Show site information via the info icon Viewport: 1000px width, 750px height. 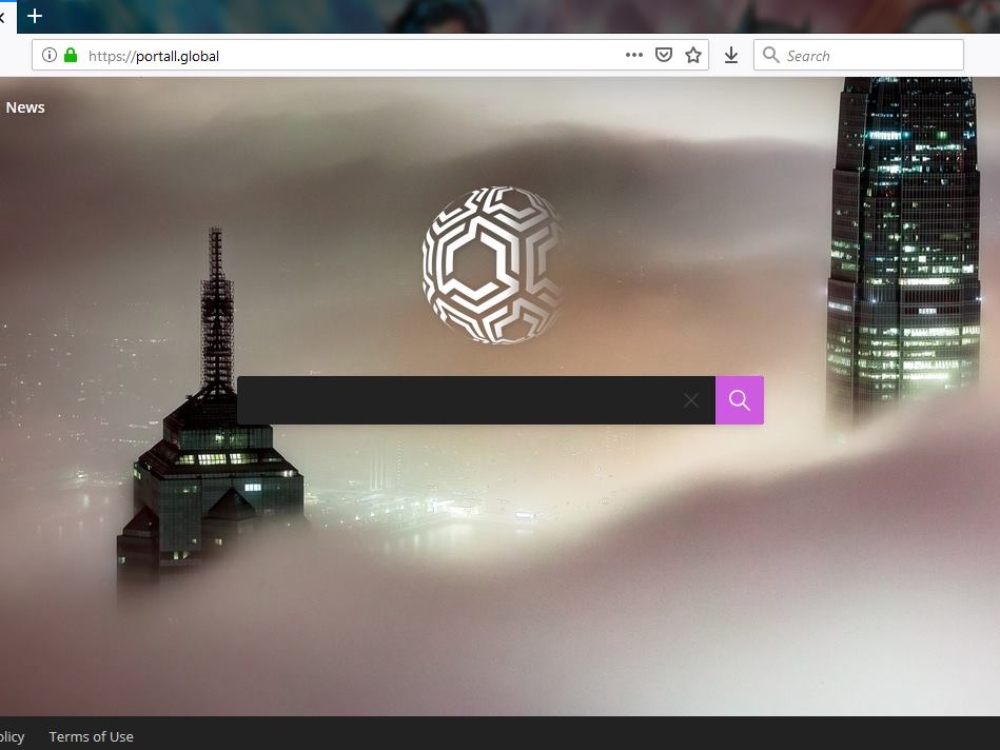[x=49, y=56]
